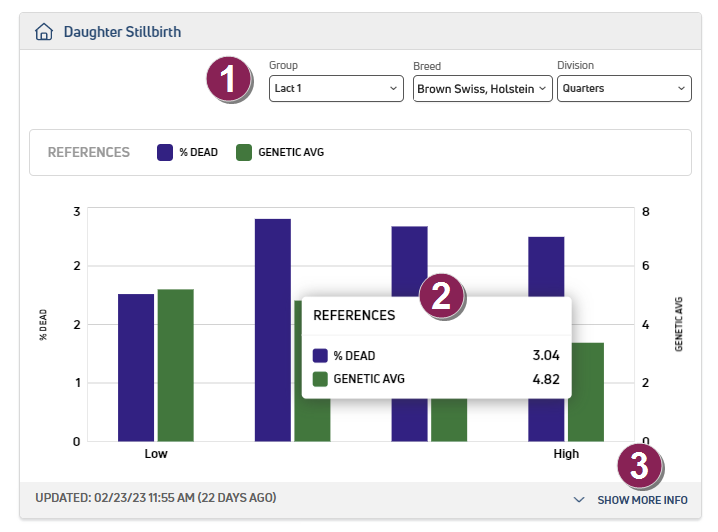This screenshot has height=532, width=718.
Task: Open the Division dropdown showing Quarters
Action: click(624, 89)
